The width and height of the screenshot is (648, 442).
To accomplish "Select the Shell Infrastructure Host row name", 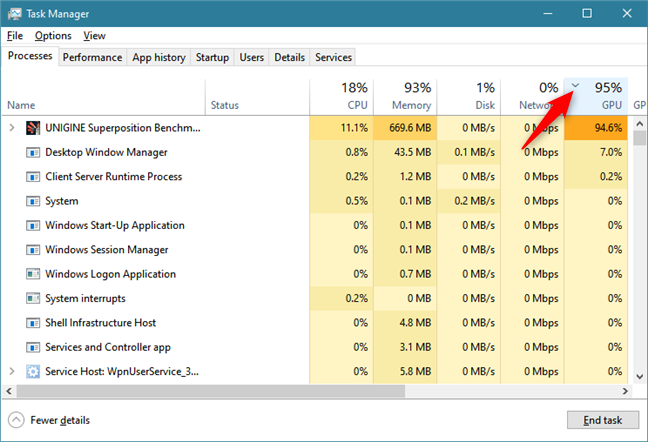I will pyautogui.click(x=100, y=323).
